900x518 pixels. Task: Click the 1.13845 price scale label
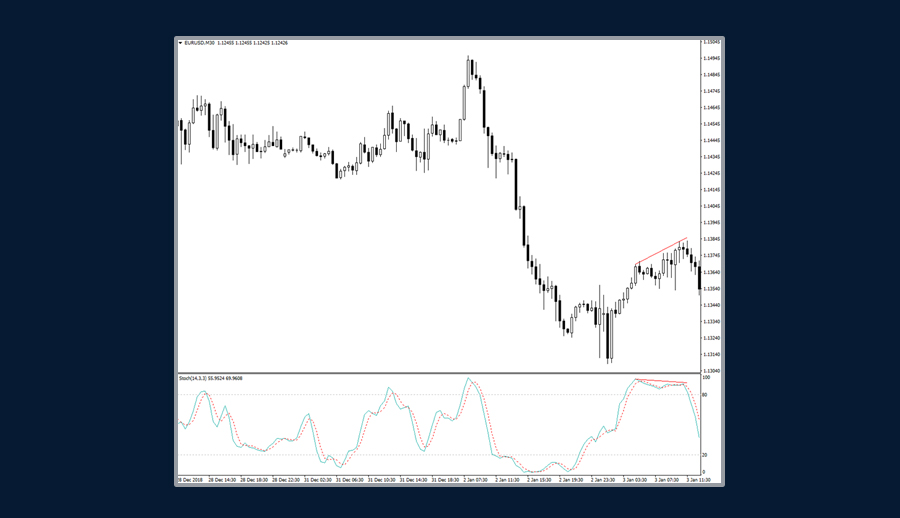(x=712, y=239)
